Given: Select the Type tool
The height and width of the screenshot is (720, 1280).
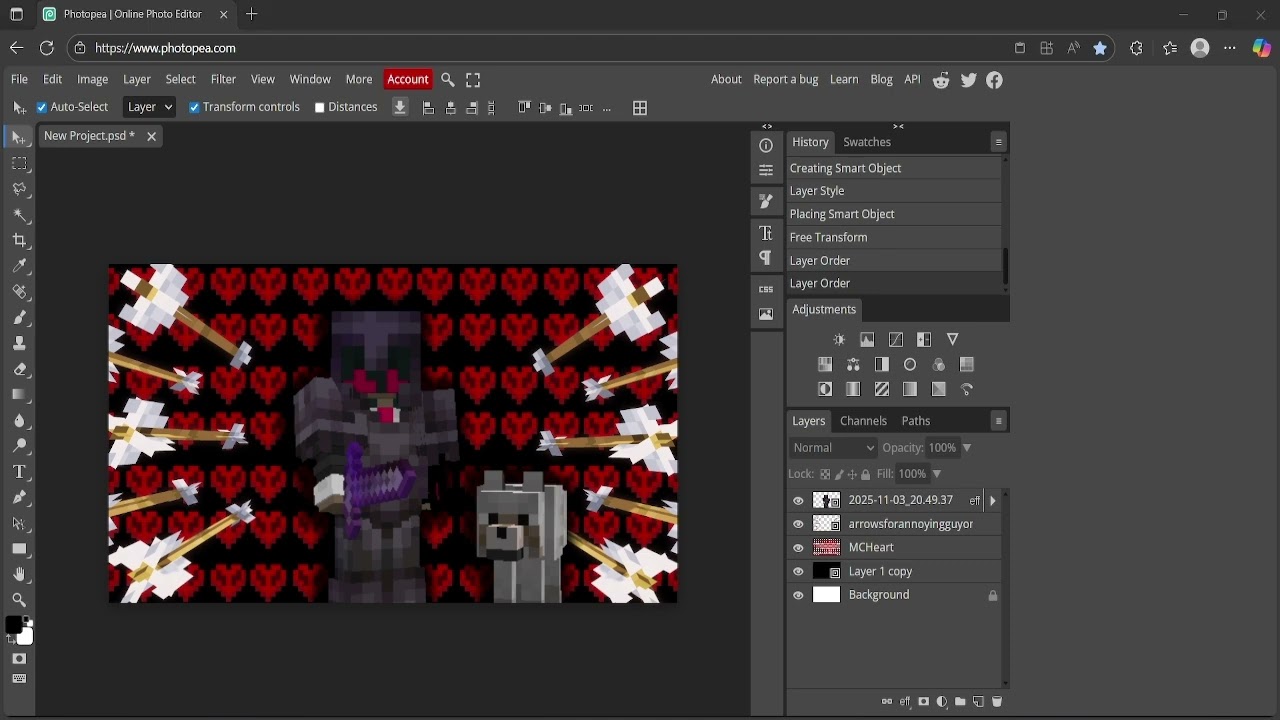Looking at the screenshot, I should pos(19,472).
